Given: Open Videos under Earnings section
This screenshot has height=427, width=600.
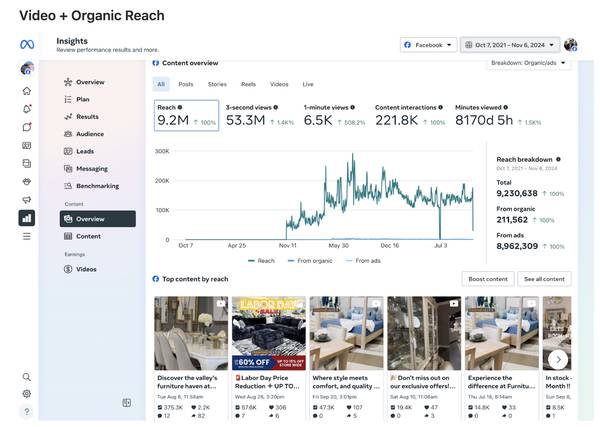Looking at the screenshot, I should pos(98,269).
